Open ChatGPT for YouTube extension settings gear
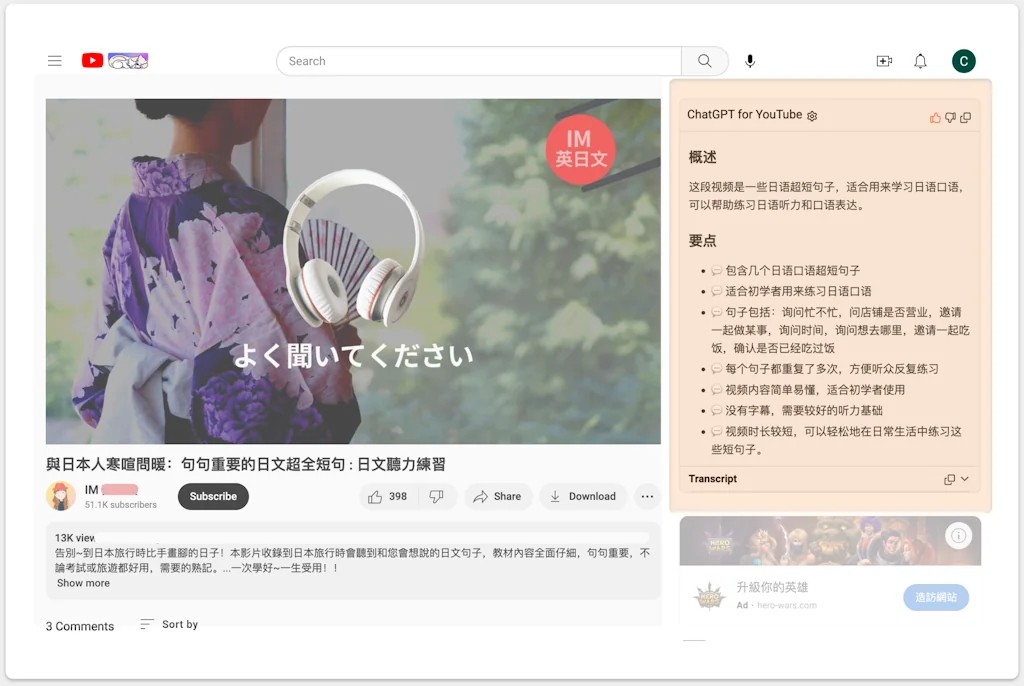The image size is (1024, 686). (x=812, y=115)
